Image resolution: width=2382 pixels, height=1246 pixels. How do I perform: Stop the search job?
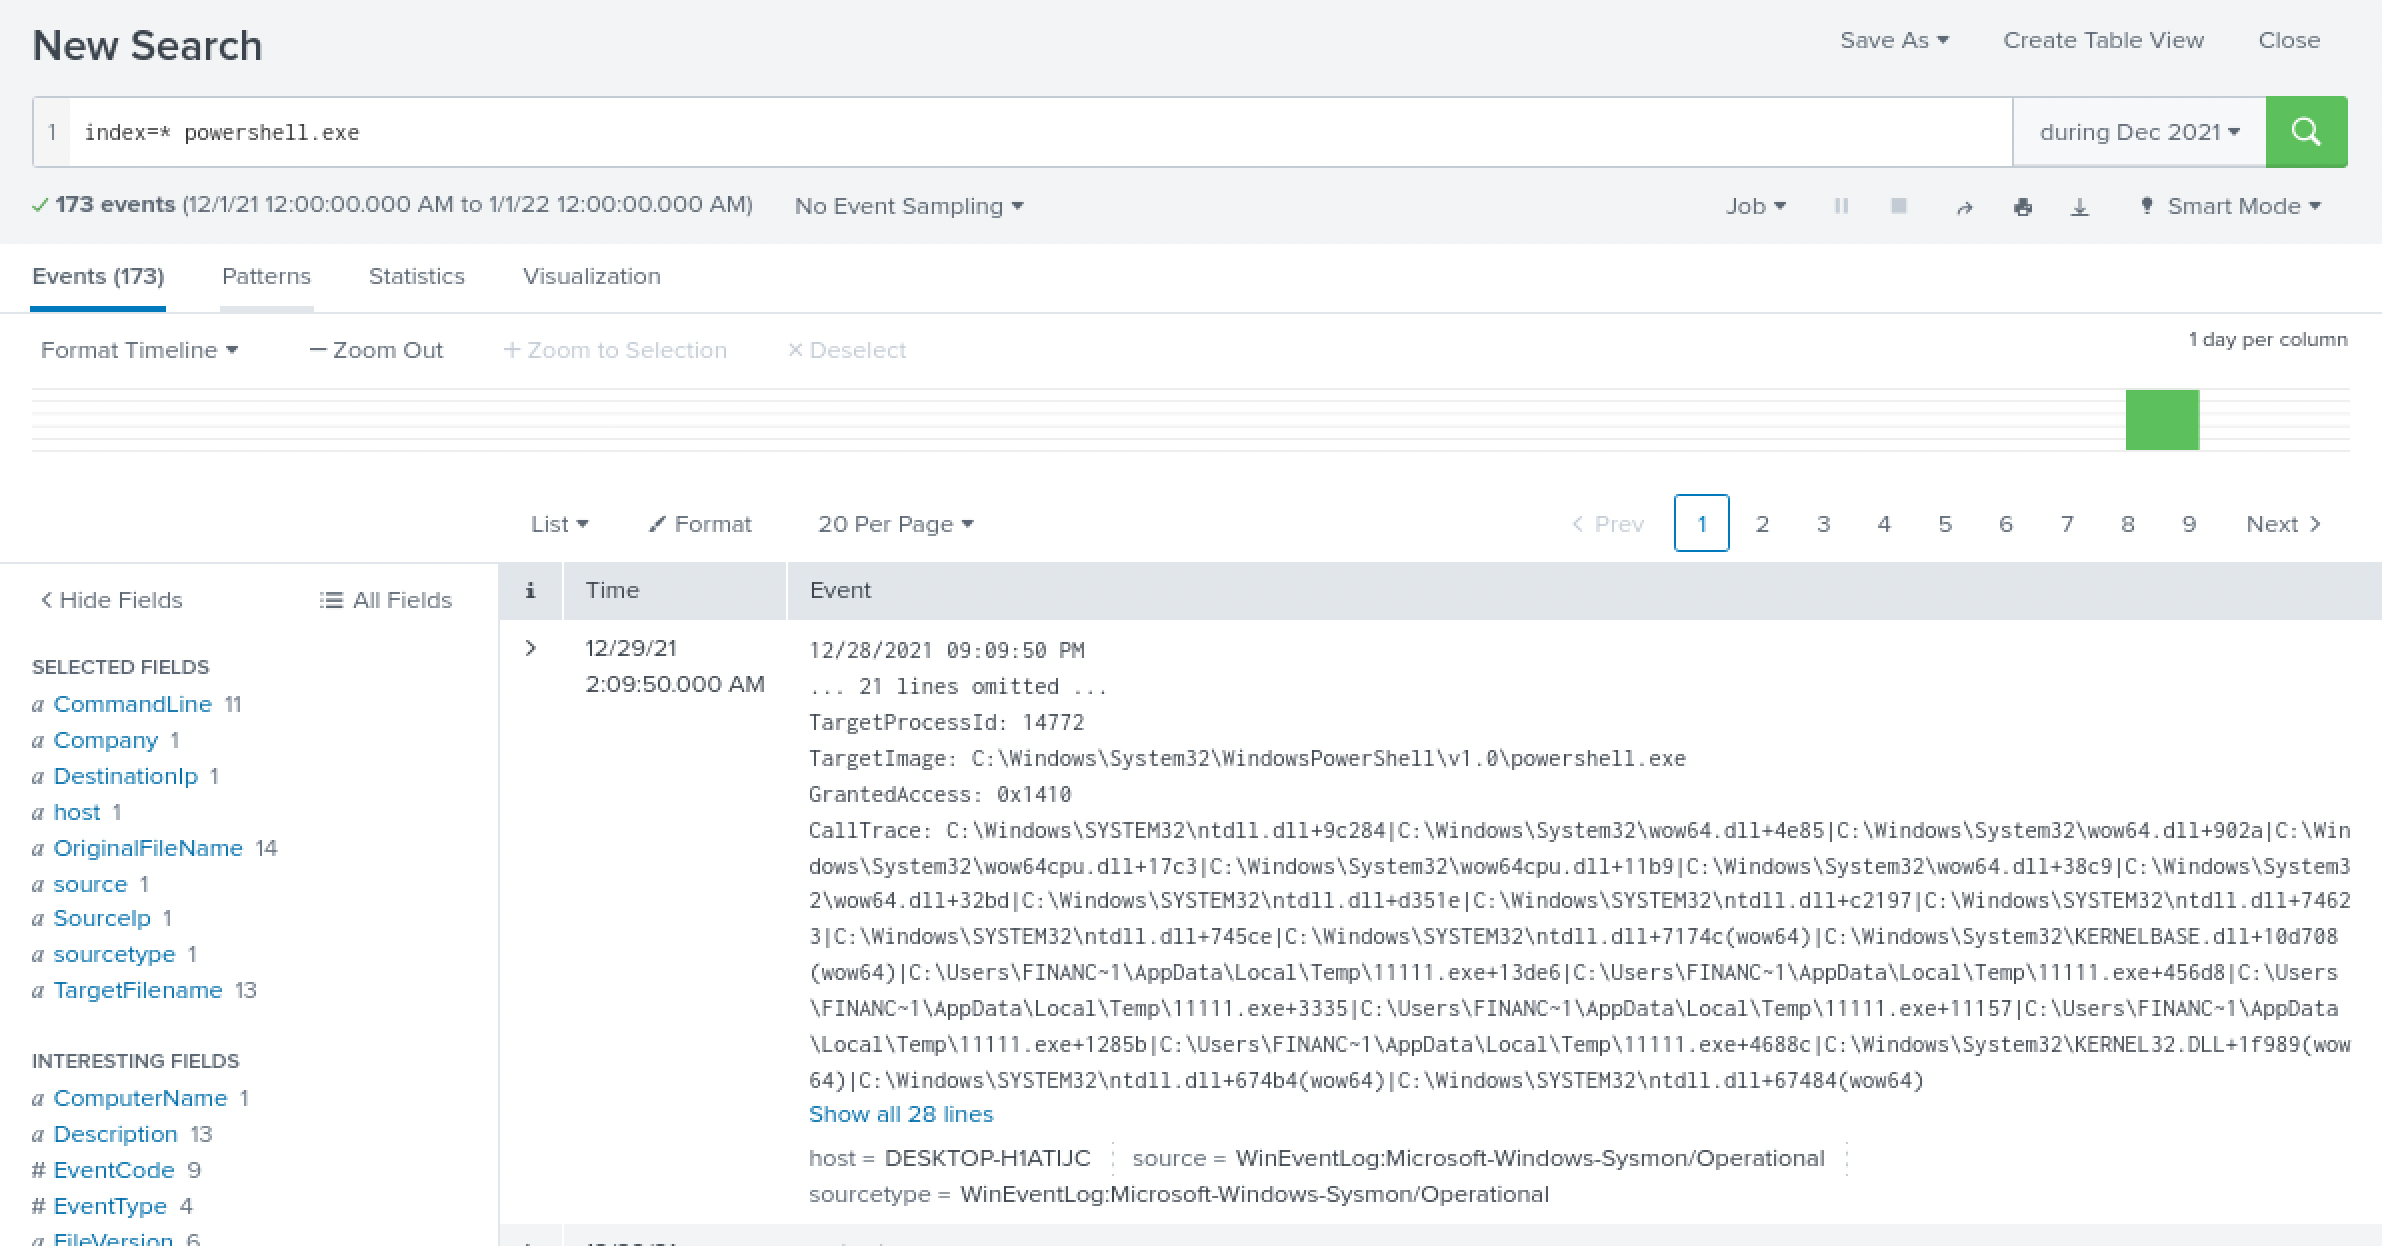pos(1899,206)
